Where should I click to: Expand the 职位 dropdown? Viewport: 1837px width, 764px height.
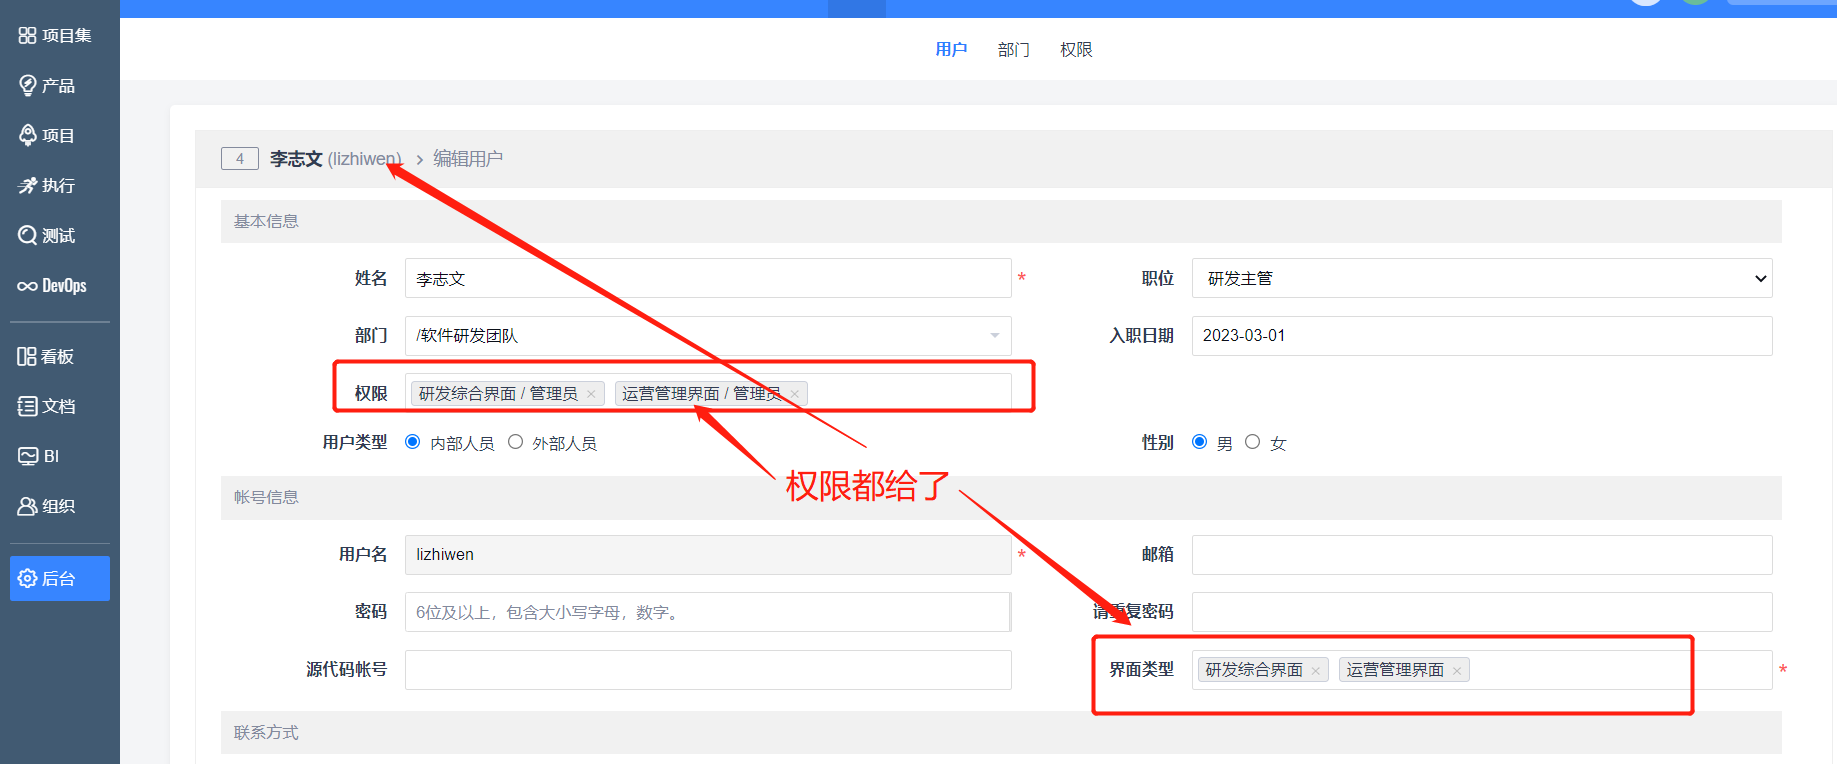tap(1481, 279)
